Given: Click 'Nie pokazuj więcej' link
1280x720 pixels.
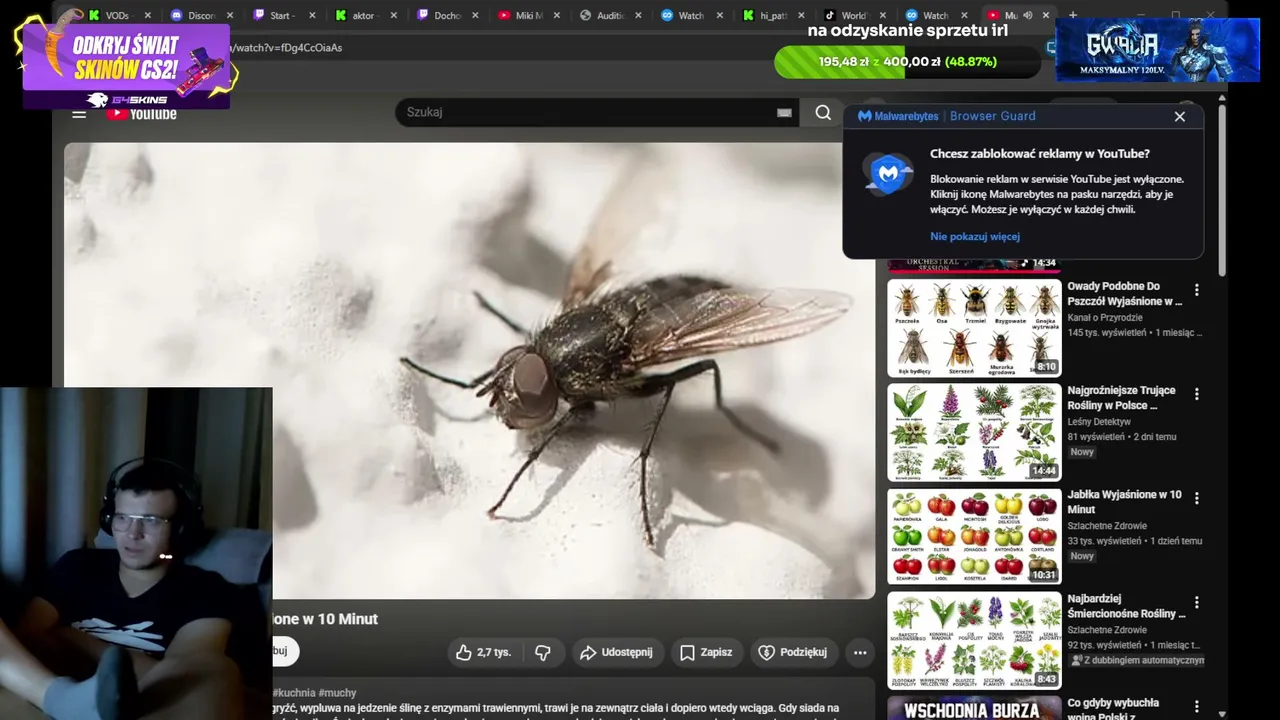Looking at the screenshot, I should 975,237.
